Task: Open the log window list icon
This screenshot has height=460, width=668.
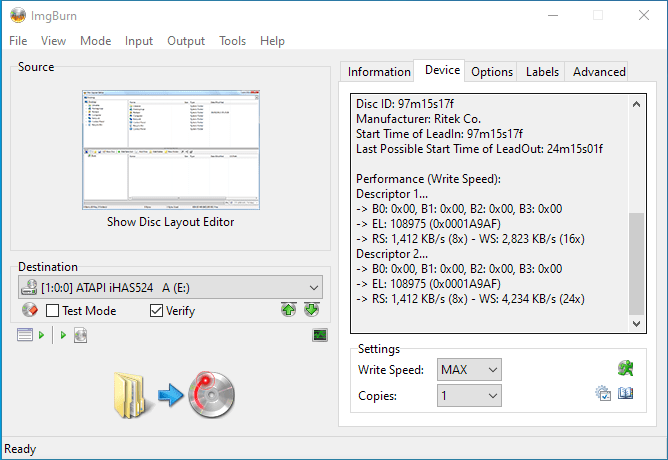Action: click(x=25, y=335)
